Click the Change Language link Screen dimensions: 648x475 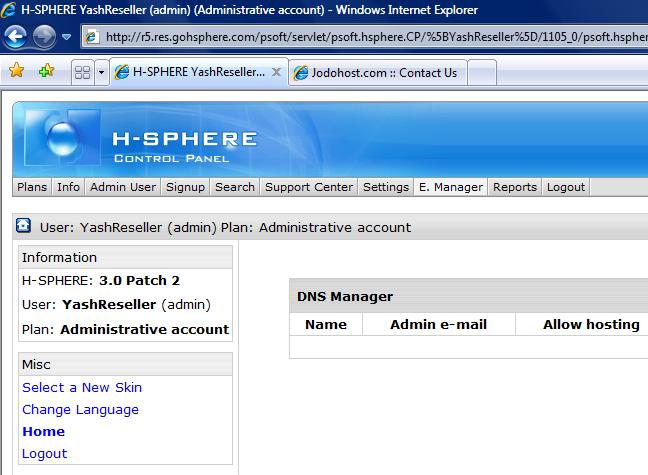[80, 410]
